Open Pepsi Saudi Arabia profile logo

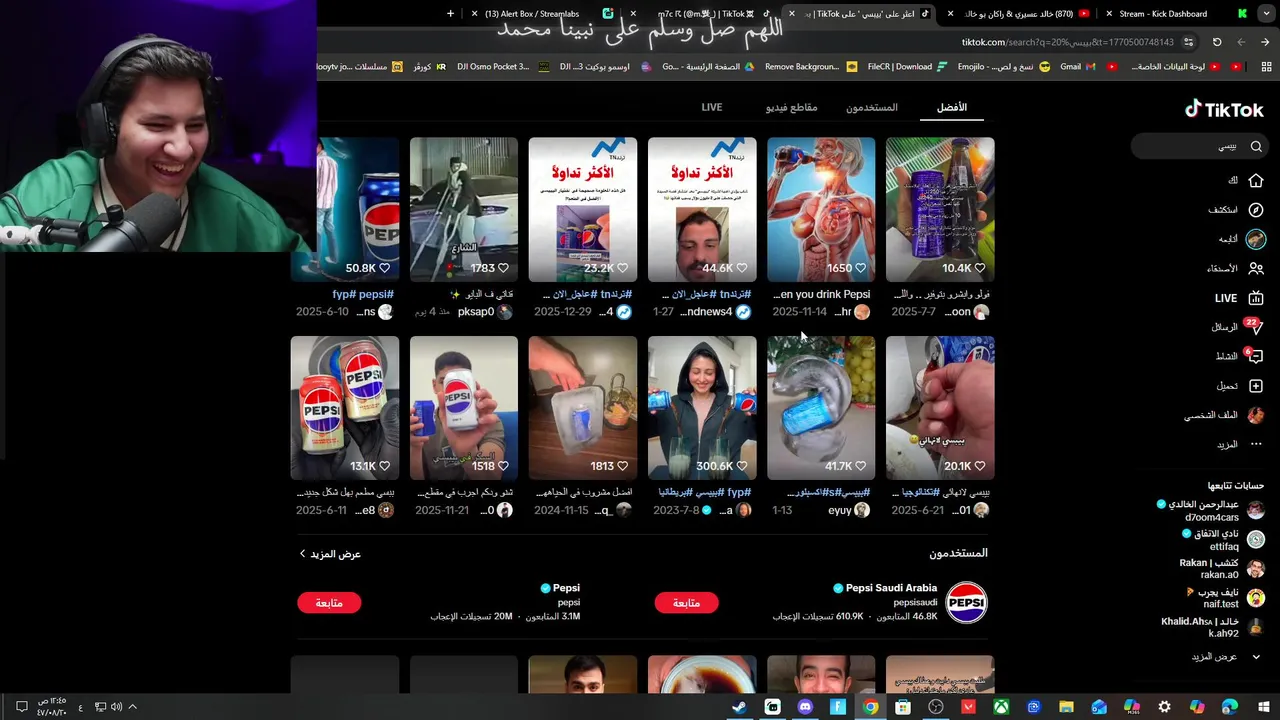pyautogui.click(x=966, y=602)
